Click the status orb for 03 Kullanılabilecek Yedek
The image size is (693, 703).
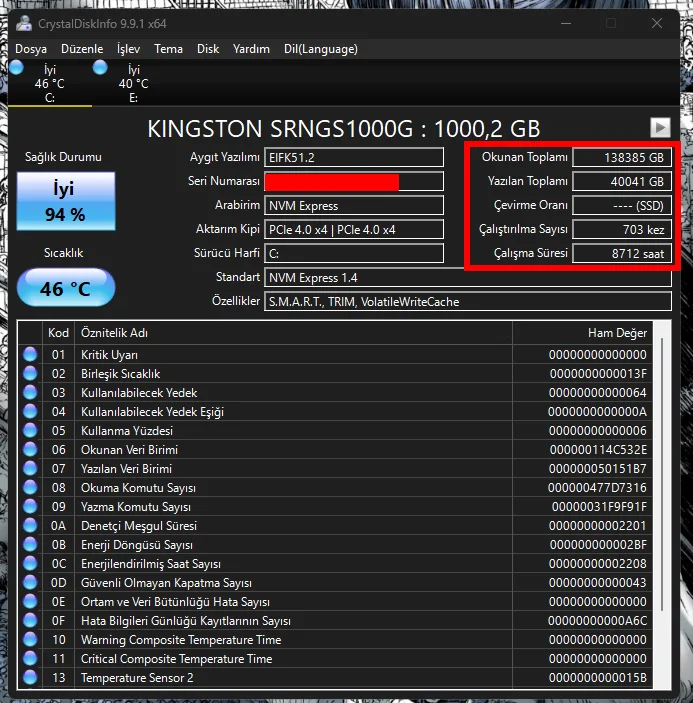30,392
